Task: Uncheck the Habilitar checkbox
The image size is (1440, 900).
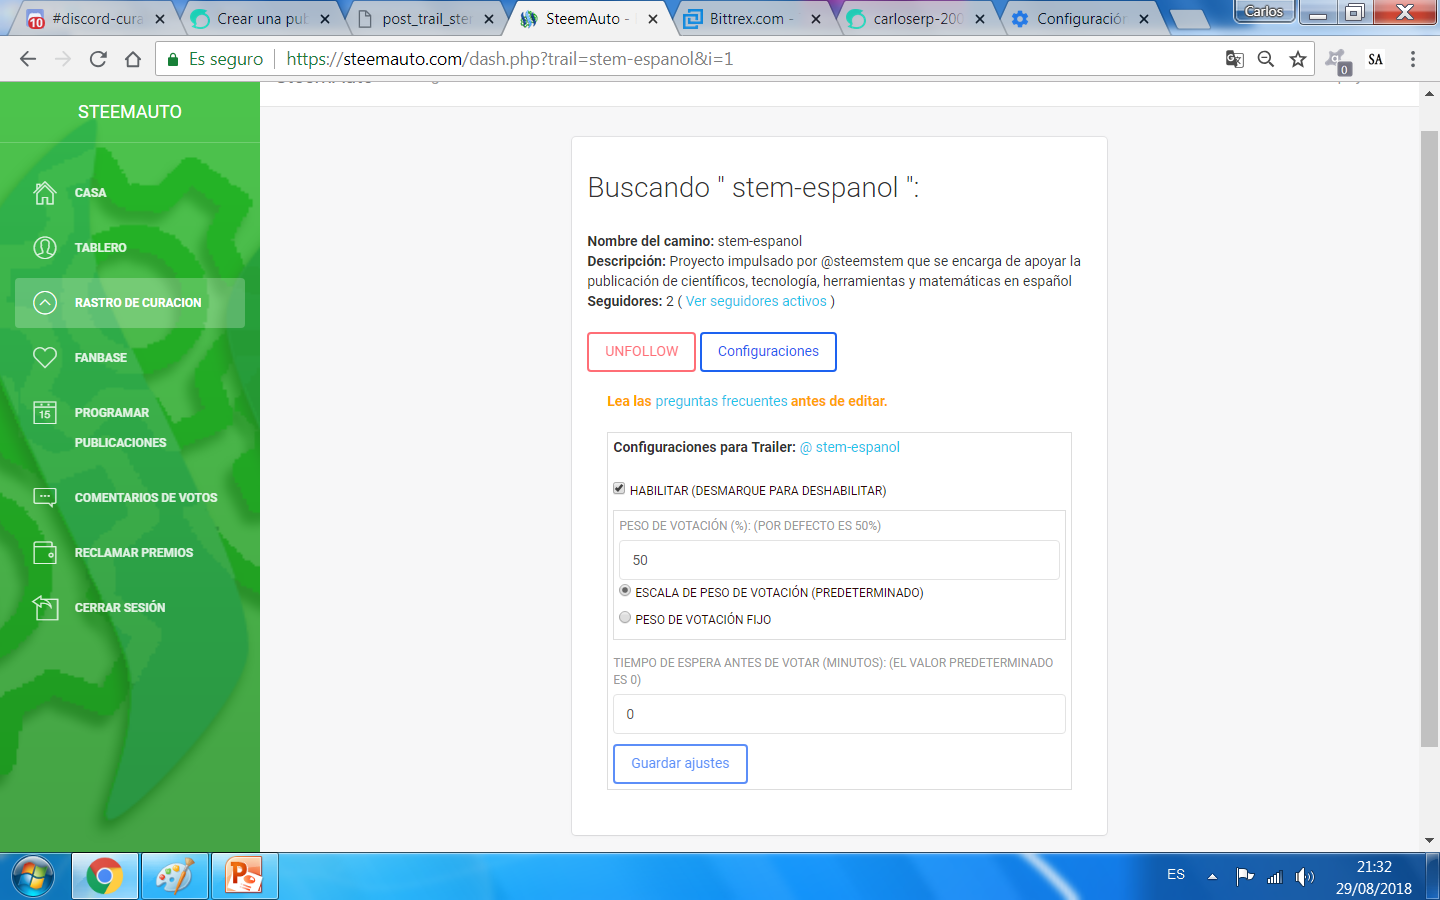Action: point(619,489)
